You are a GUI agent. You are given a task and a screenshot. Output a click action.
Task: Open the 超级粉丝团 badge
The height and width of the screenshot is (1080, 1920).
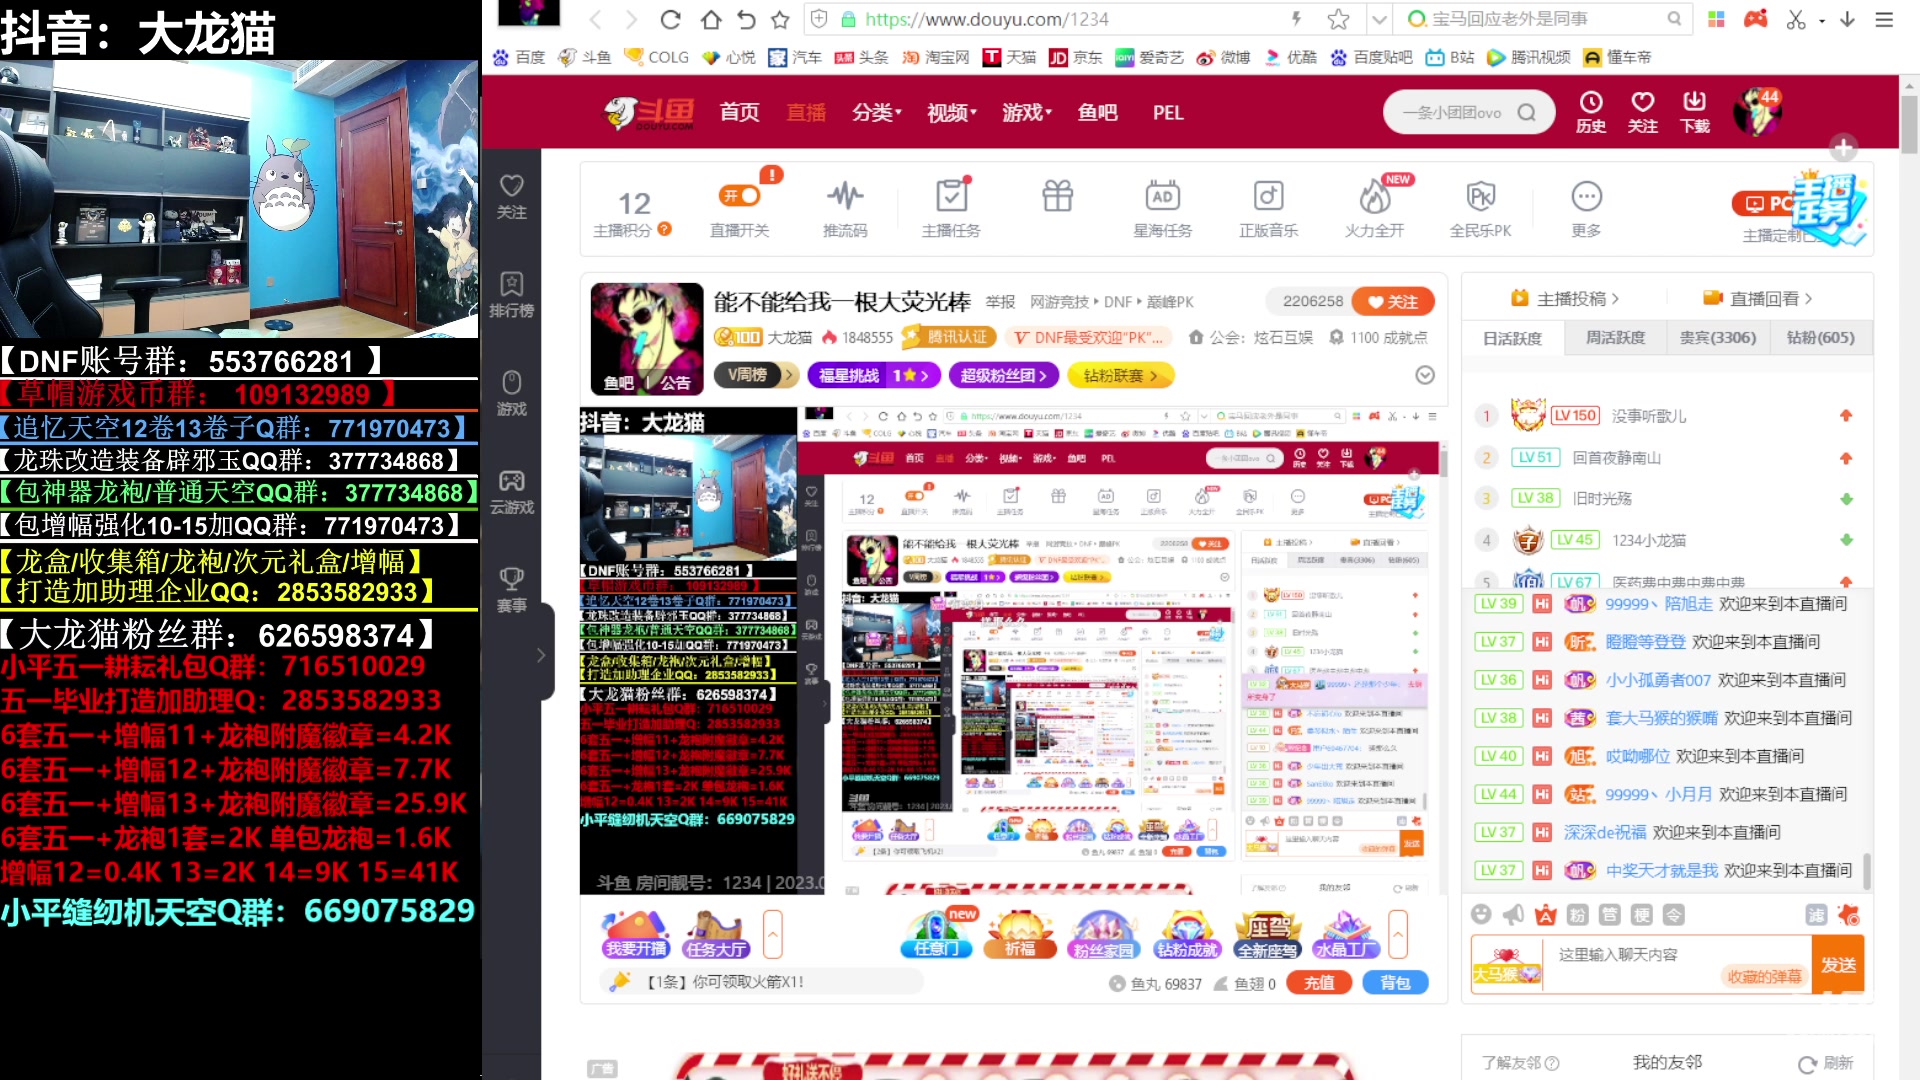tap(1003, 375)
